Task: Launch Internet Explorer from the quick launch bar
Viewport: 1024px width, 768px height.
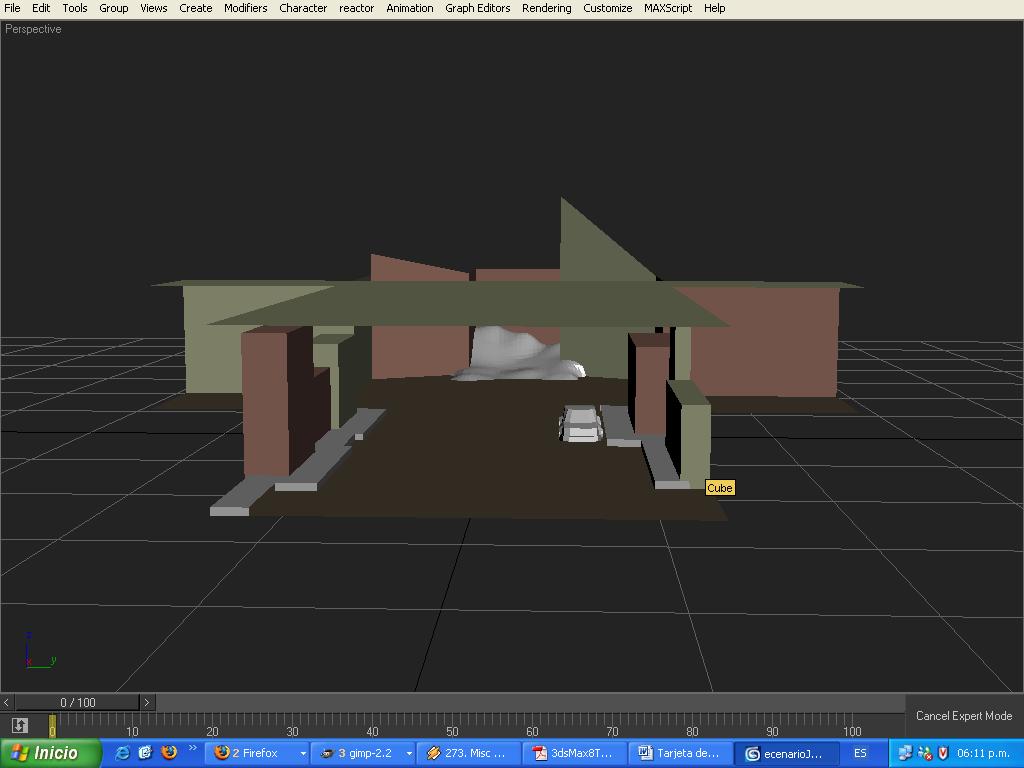Action: tap(122, 753)
